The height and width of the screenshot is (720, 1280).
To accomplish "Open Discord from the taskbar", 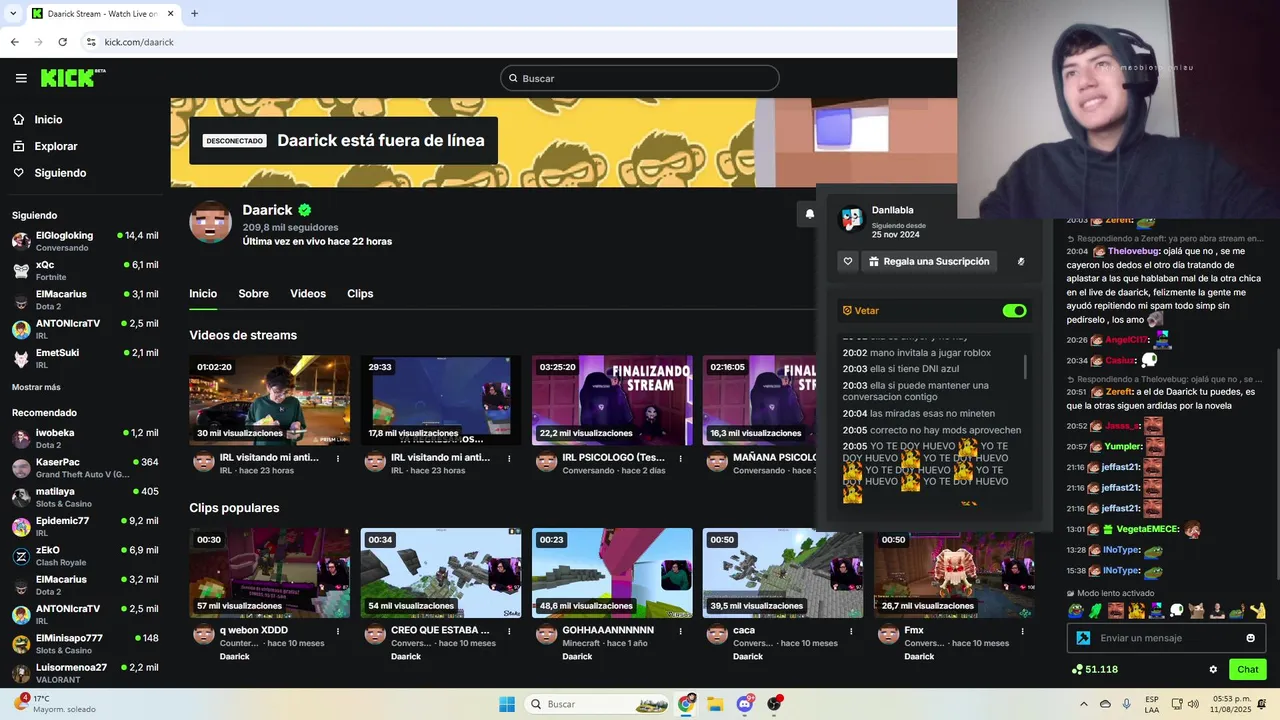I will [744, 704].
